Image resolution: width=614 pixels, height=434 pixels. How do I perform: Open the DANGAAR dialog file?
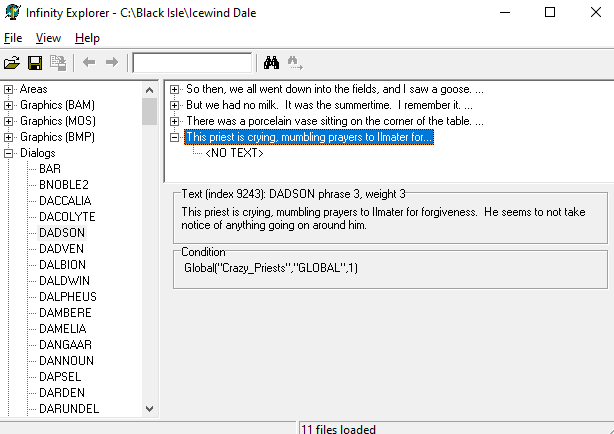[x=65, y=345]
